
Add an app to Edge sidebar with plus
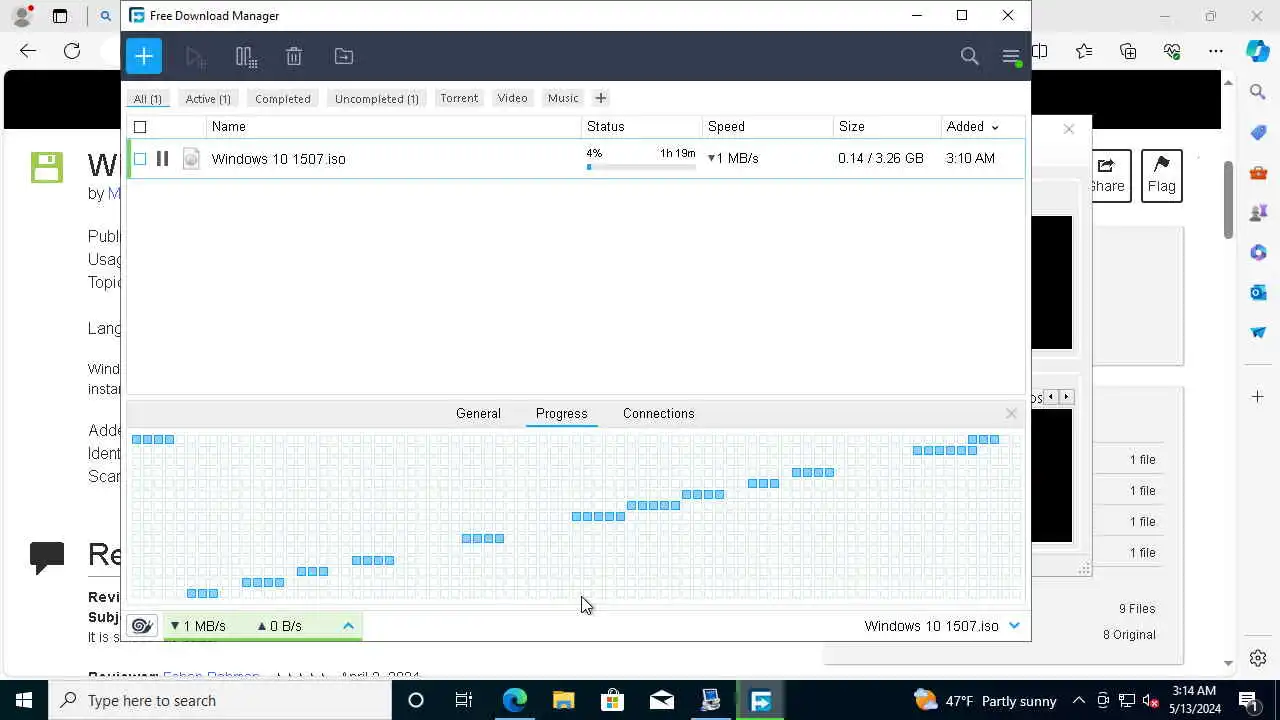coord(1258,397)
